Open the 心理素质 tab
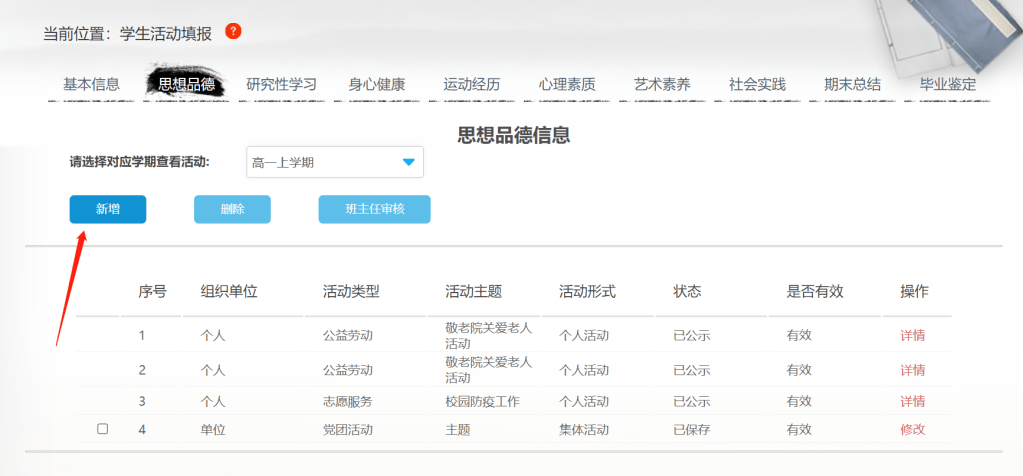Screen dimensions: 1023x476 567,85
